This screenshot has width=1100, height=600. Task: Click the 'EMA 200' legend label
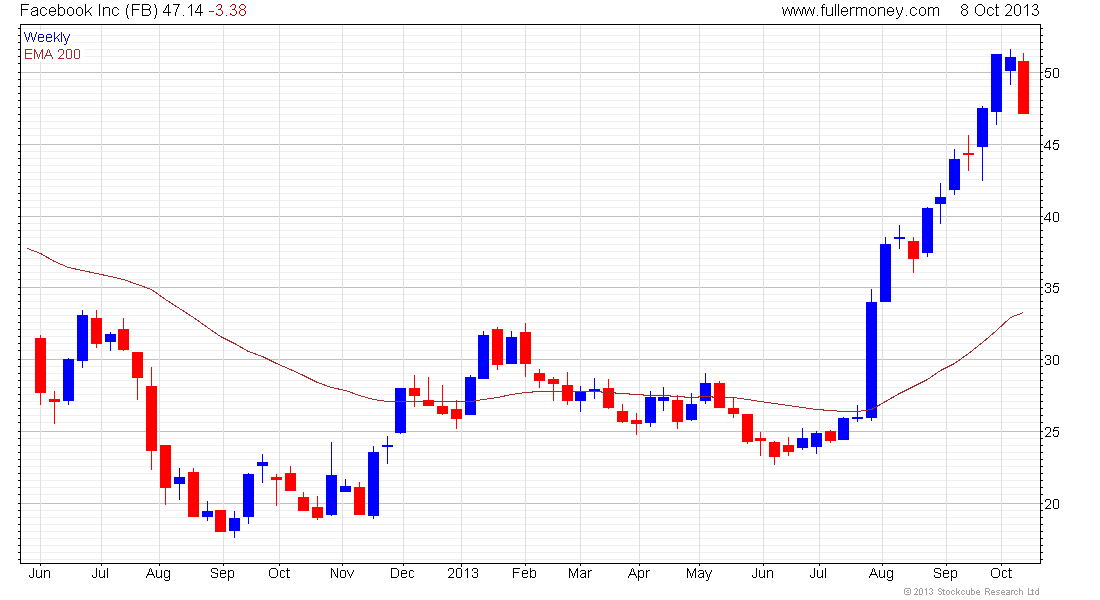point(52,54)
